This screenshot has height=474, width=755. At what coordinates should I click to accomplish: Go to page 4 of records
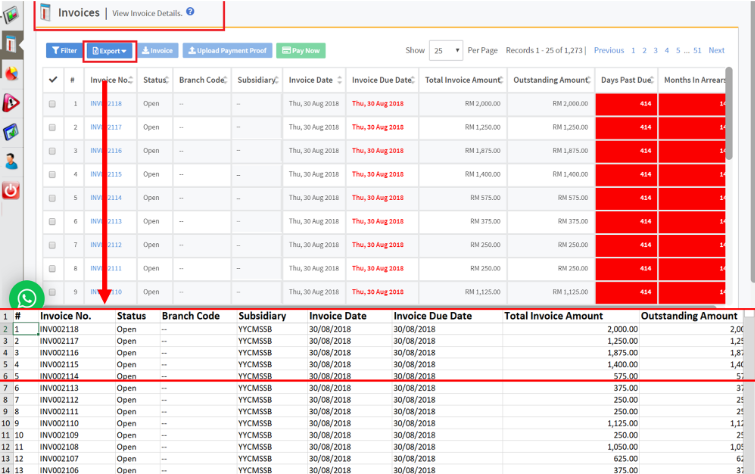(x=667, y=50)
